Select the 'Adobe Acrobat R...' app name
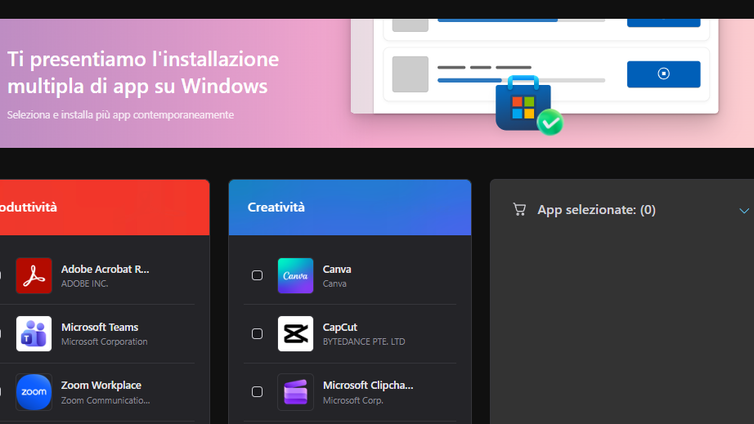 [x=105, y=269]
